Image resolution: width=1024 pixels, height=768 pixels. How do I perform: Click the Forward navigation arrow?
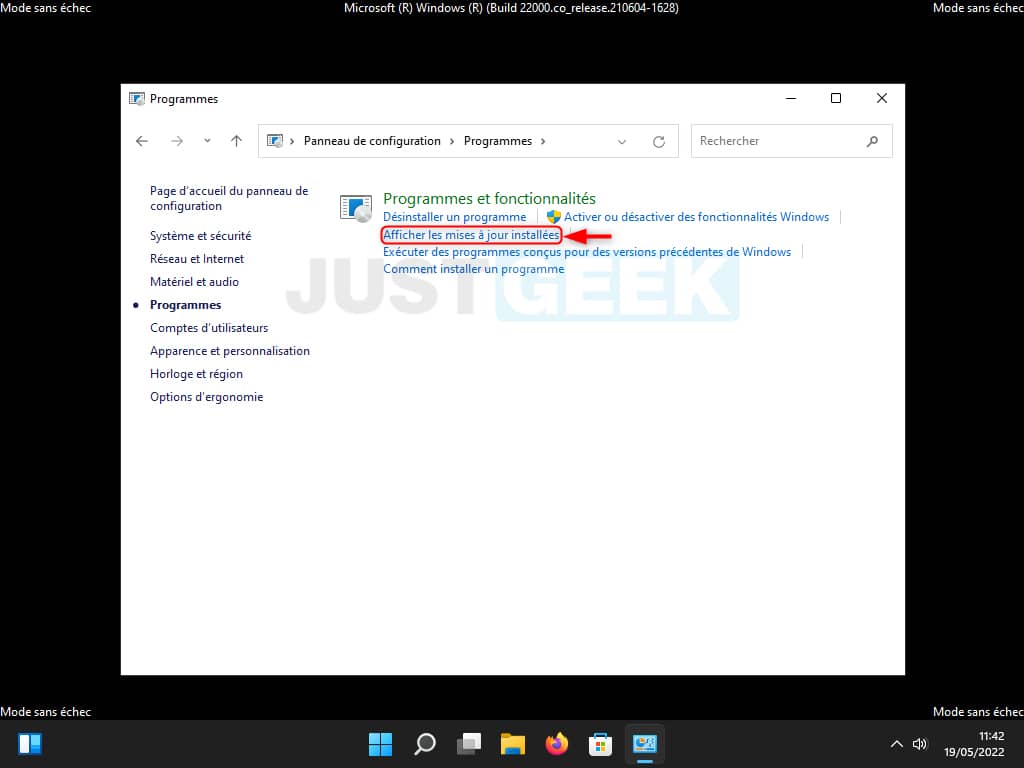tap(176, 141)
